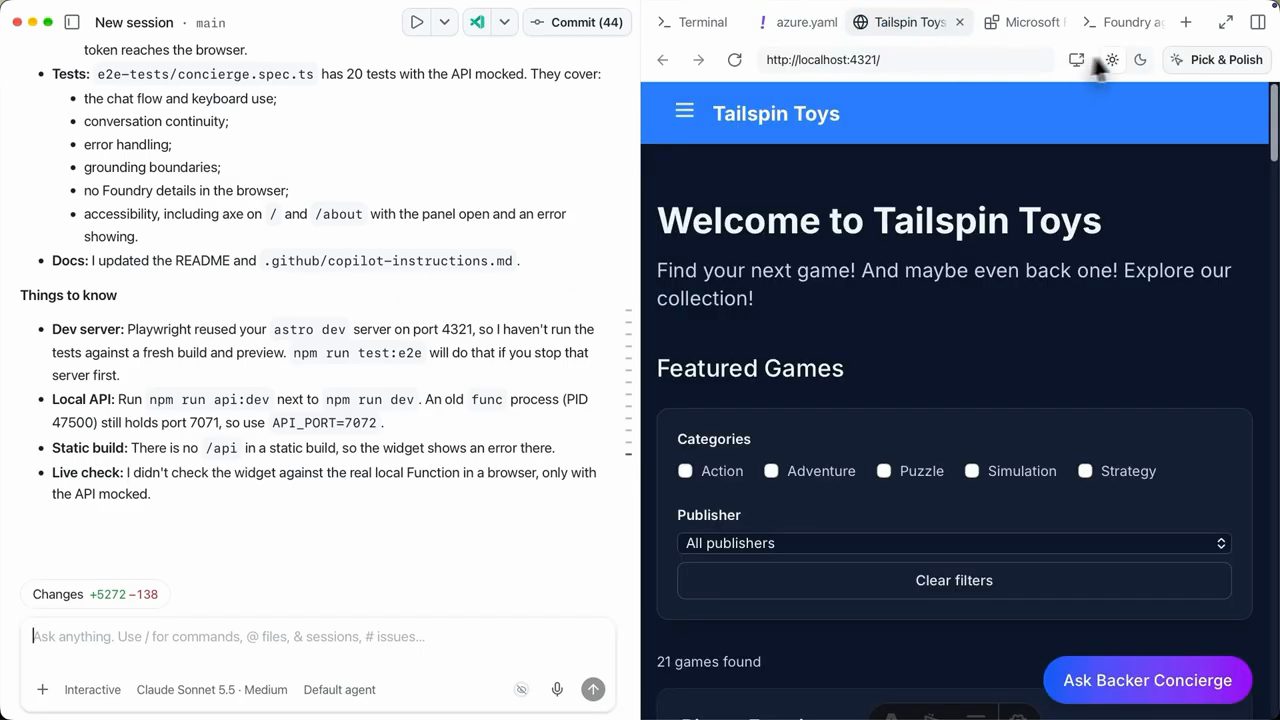Click the device preview monitor icon
The image size is (1280, 720).
pyautogui.click(x=1076, y=60)
